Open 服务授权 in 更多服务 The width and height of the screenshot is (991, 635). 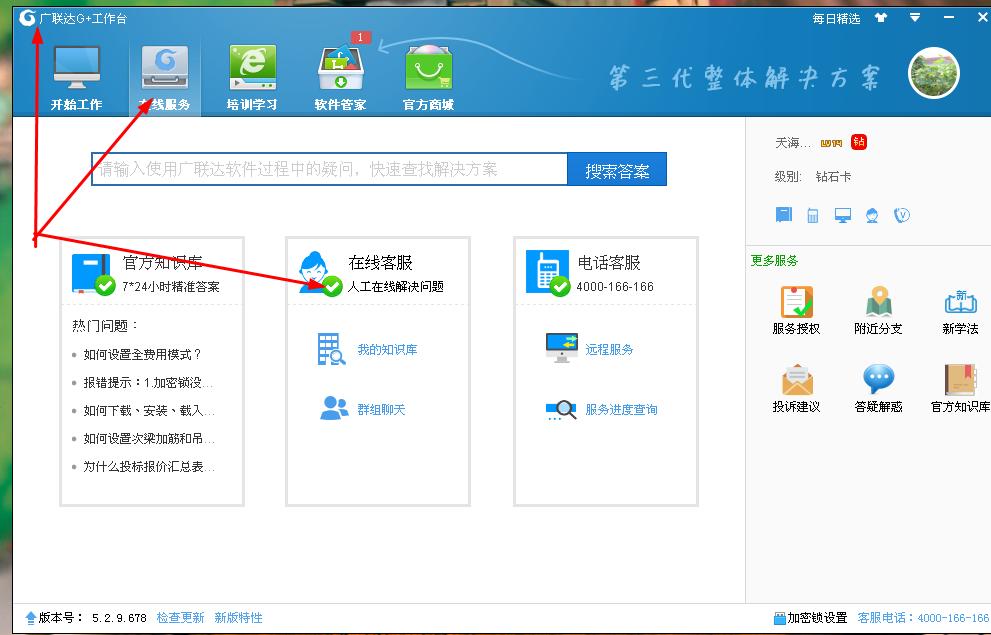[796, 310]
